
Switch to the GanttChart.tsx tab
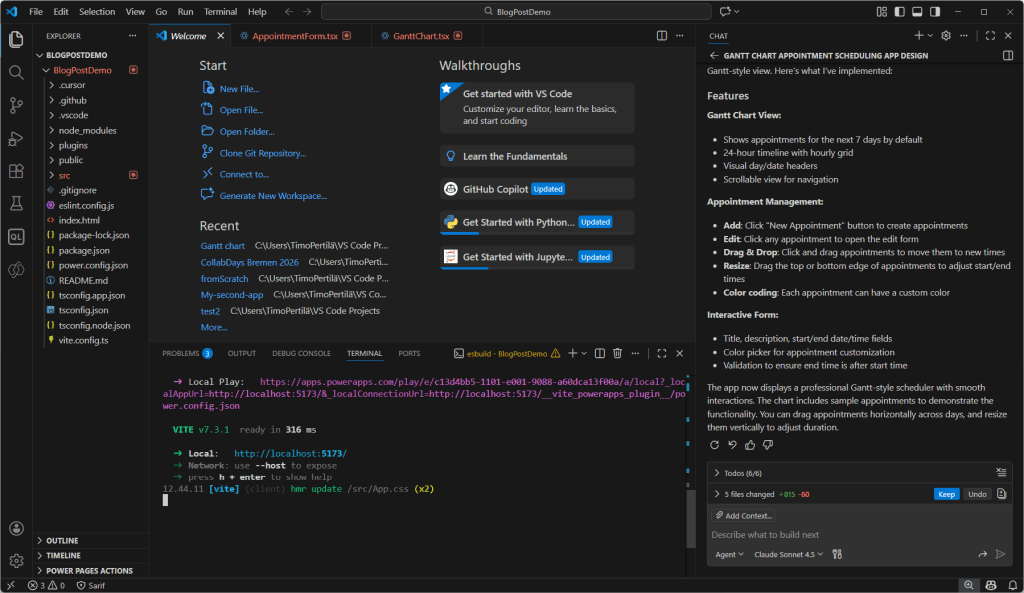pos(419,36)
